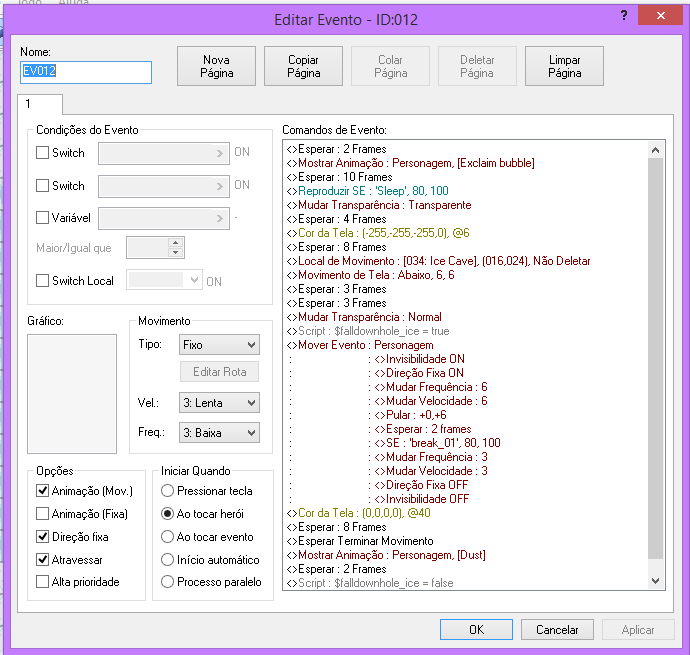Click the Copiar Página button
This screenshot has height=655, width=690.
coord(303,66)
